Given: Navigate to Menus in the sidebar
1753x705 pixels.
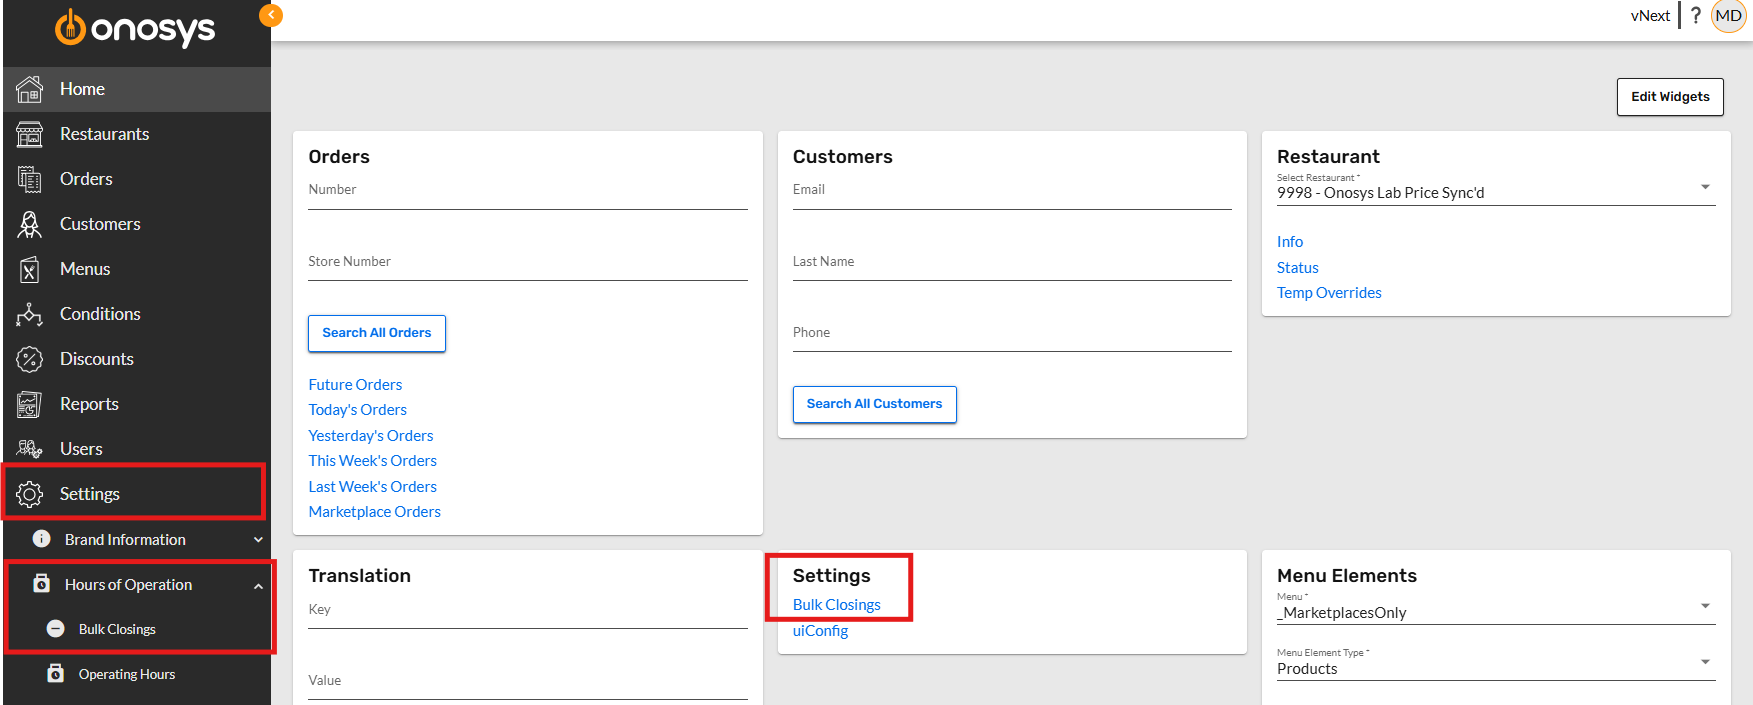Looking at the screenshot, I should point(137,269).
